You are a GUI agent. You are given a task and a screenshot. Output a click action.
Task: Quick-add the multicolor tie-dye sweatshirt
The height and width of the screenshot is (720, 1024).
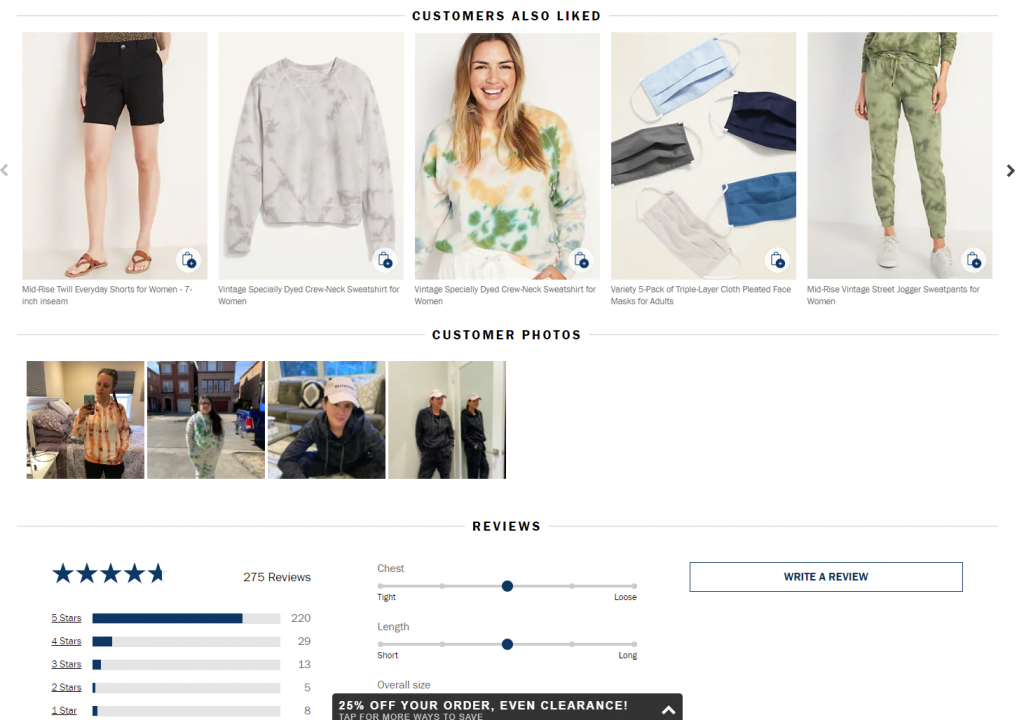(x=581, y=260)
